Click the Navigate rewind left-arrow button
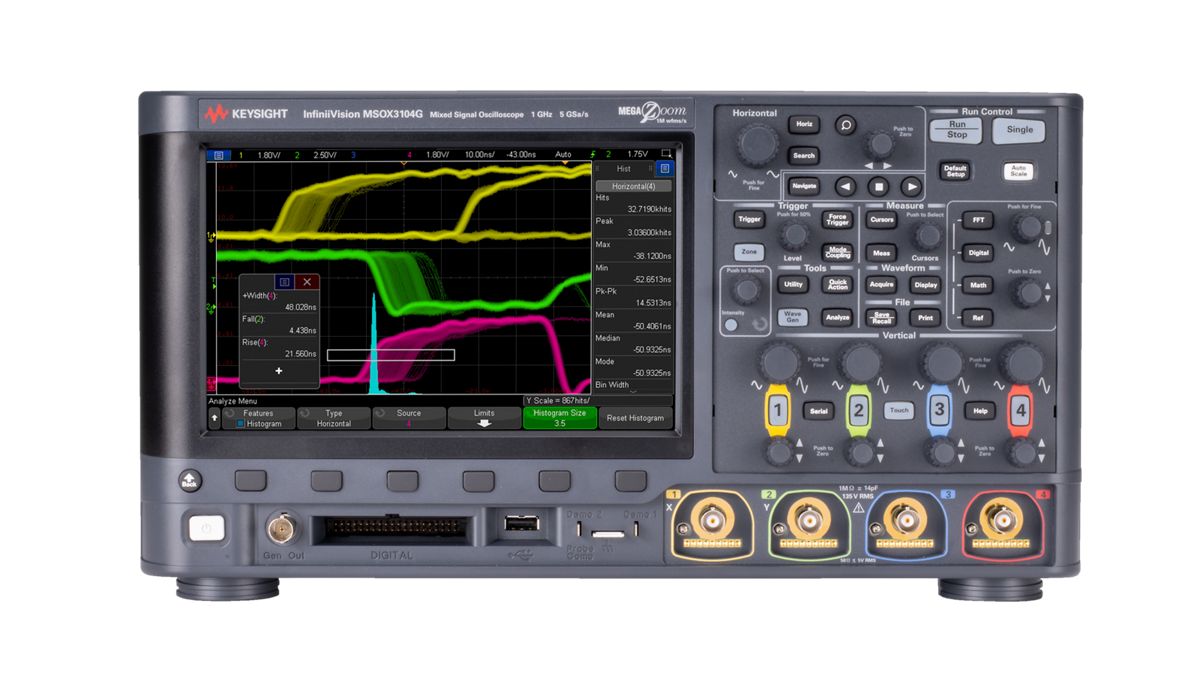The image size is (1200, 675). pyautogui.click(x=845, y=186)
